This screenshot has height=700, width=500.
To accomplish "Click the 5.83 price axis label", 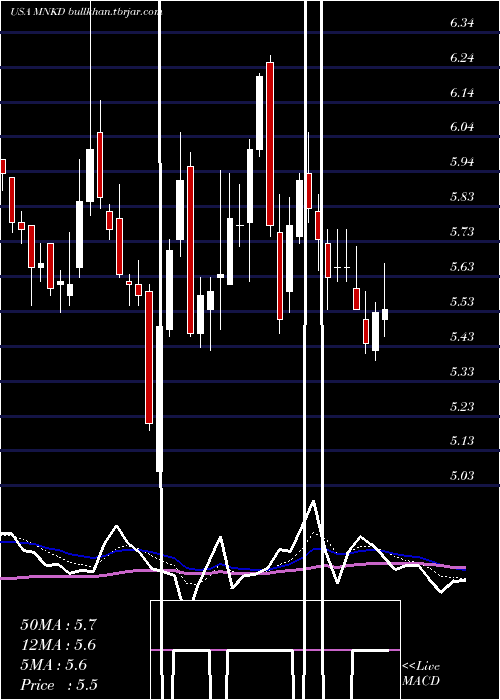I will coord(462,197).
